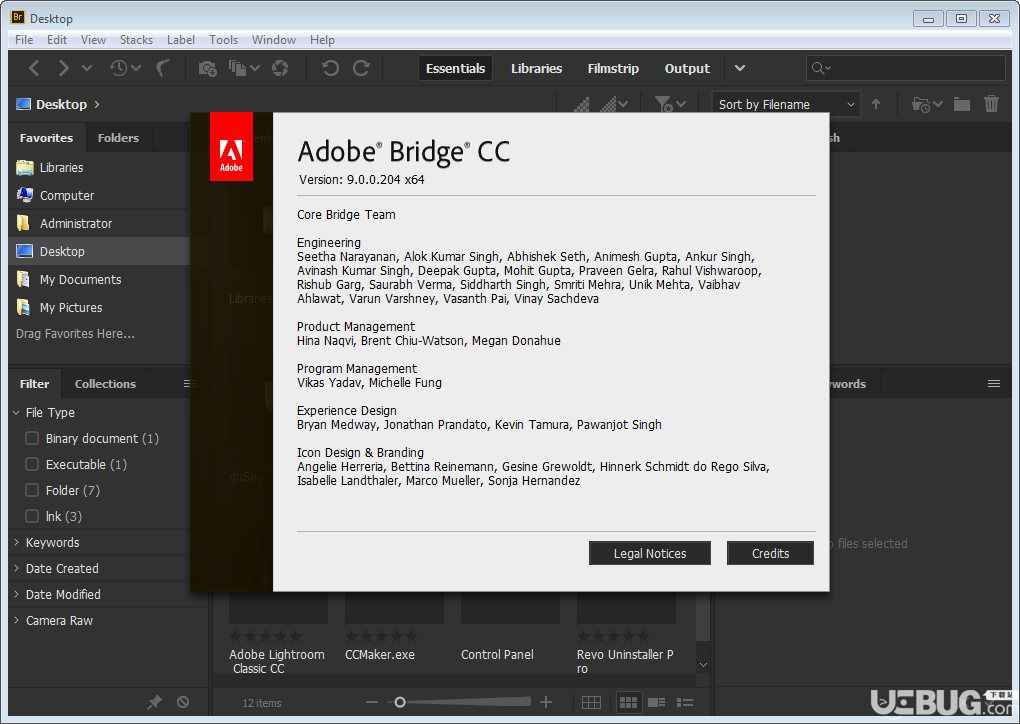This screenshot has width=1020, height=724.
Task: Open the File menu
Action: click(x=24, y=40)
